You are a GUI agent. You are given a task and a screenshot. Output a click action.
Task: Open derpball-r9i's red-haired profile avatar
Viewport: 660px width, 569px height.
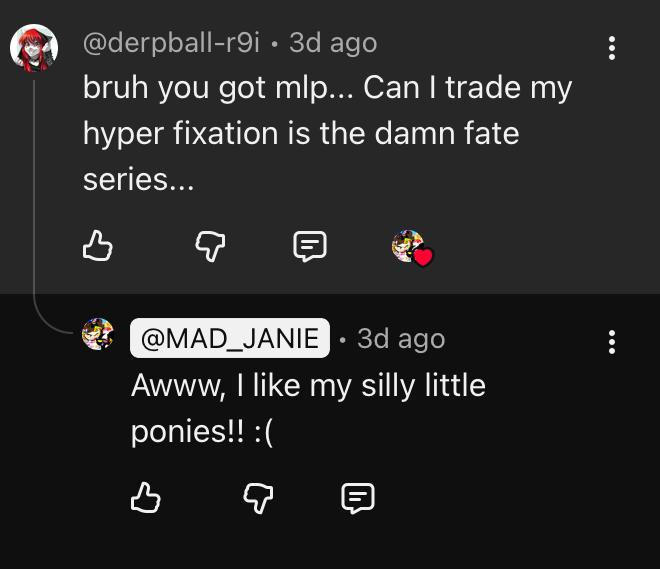click(34, 48)
